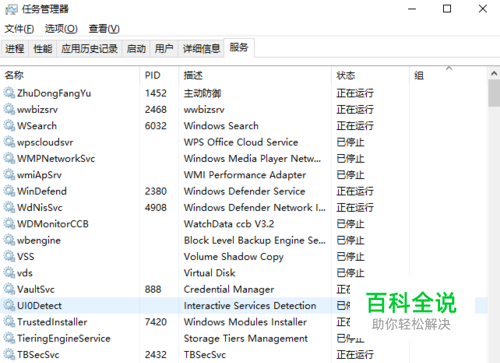This screenshot has height=363, width=500.
Task: Click Interactive Services Detection description
Action: tap(250, 305)
